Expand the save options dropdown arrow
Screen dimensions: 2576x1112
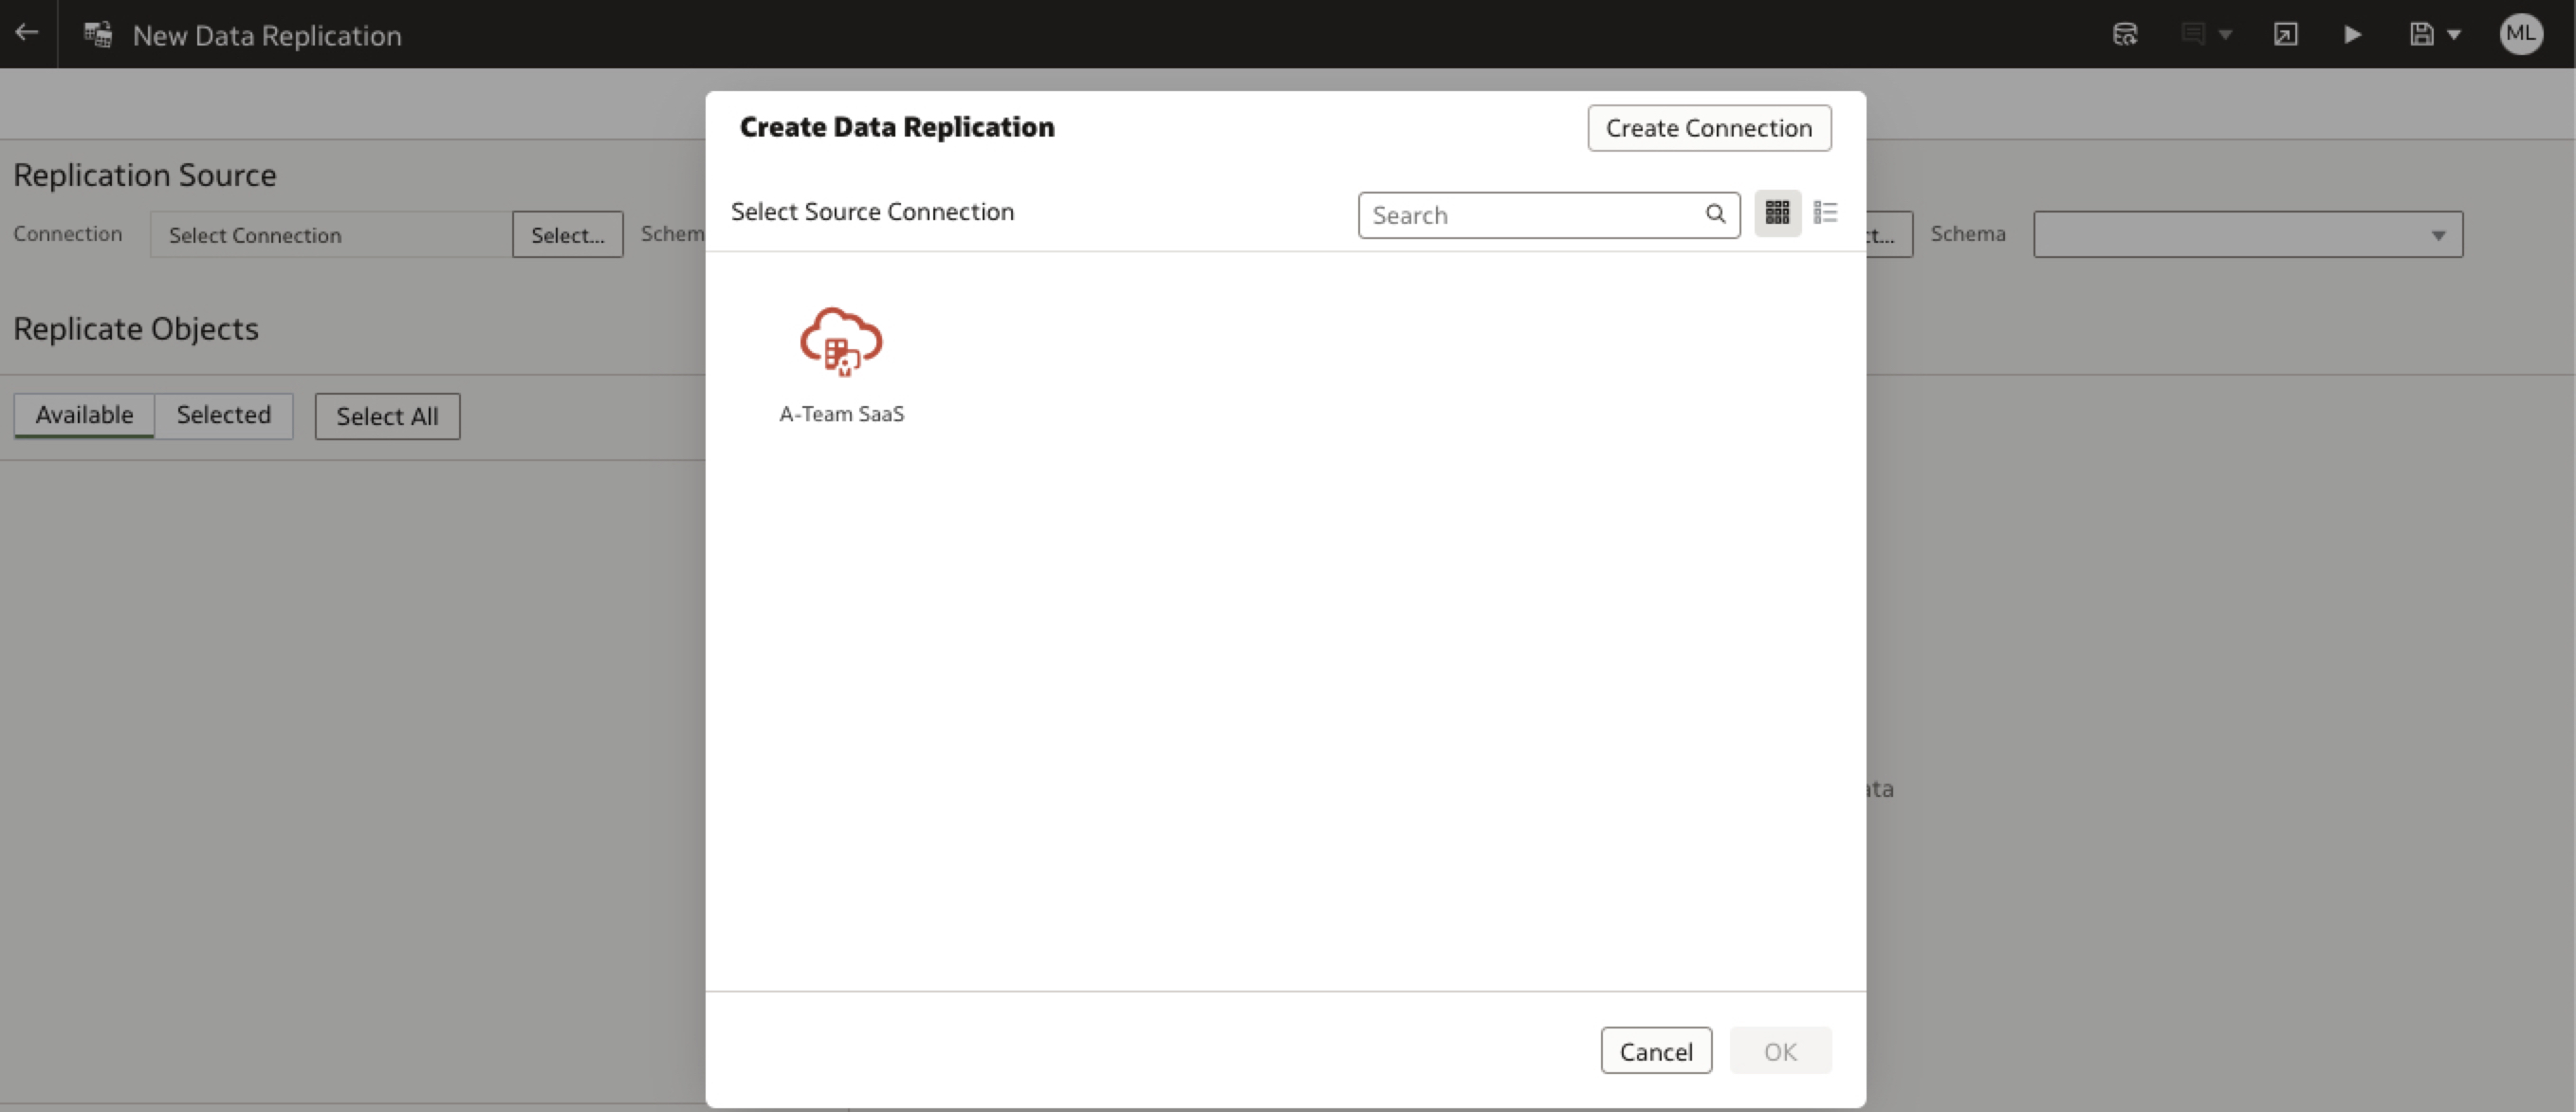2454,35
